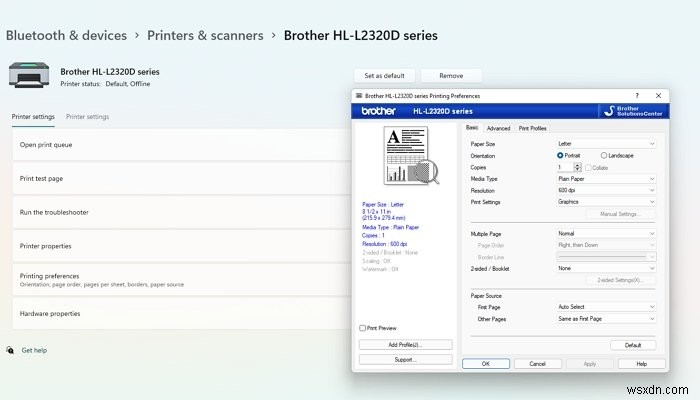Viewport: 700px width, 400px height.
Task: Click the Get help icon
Action: click(x=10, y=350)
